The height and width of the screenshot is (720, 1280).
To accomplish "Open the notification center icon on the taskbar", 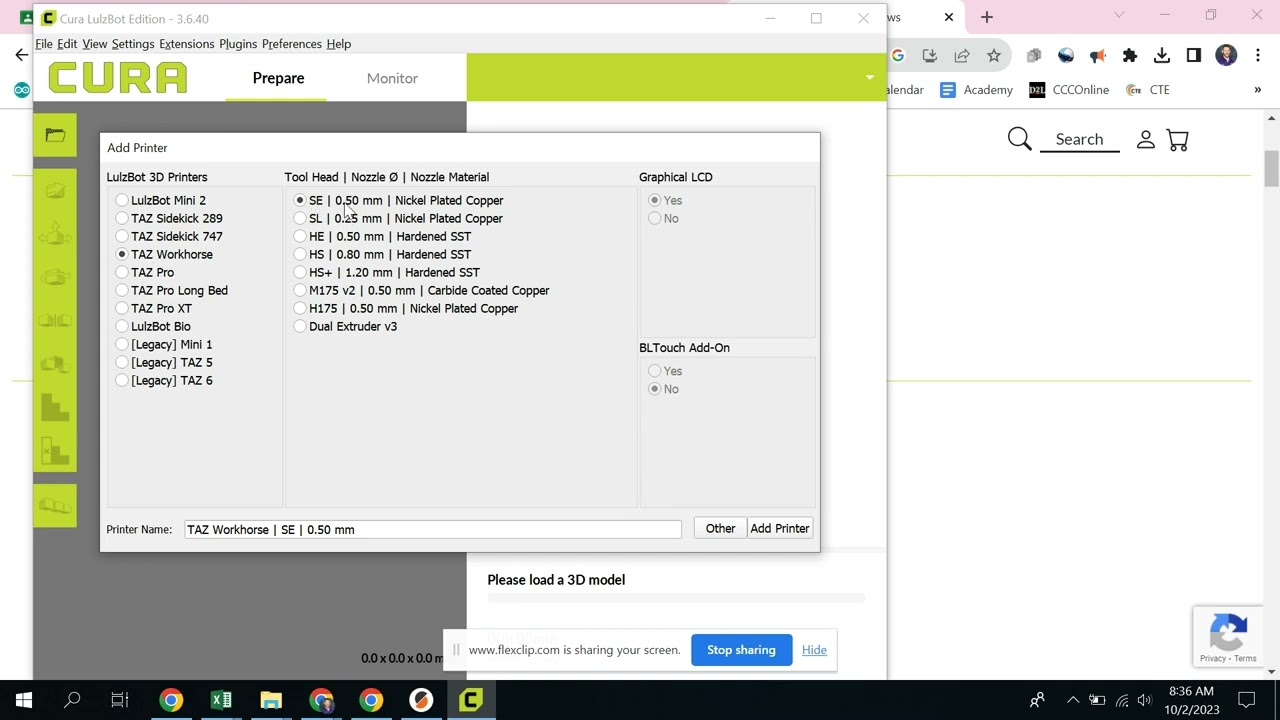I will [1247, 700].
